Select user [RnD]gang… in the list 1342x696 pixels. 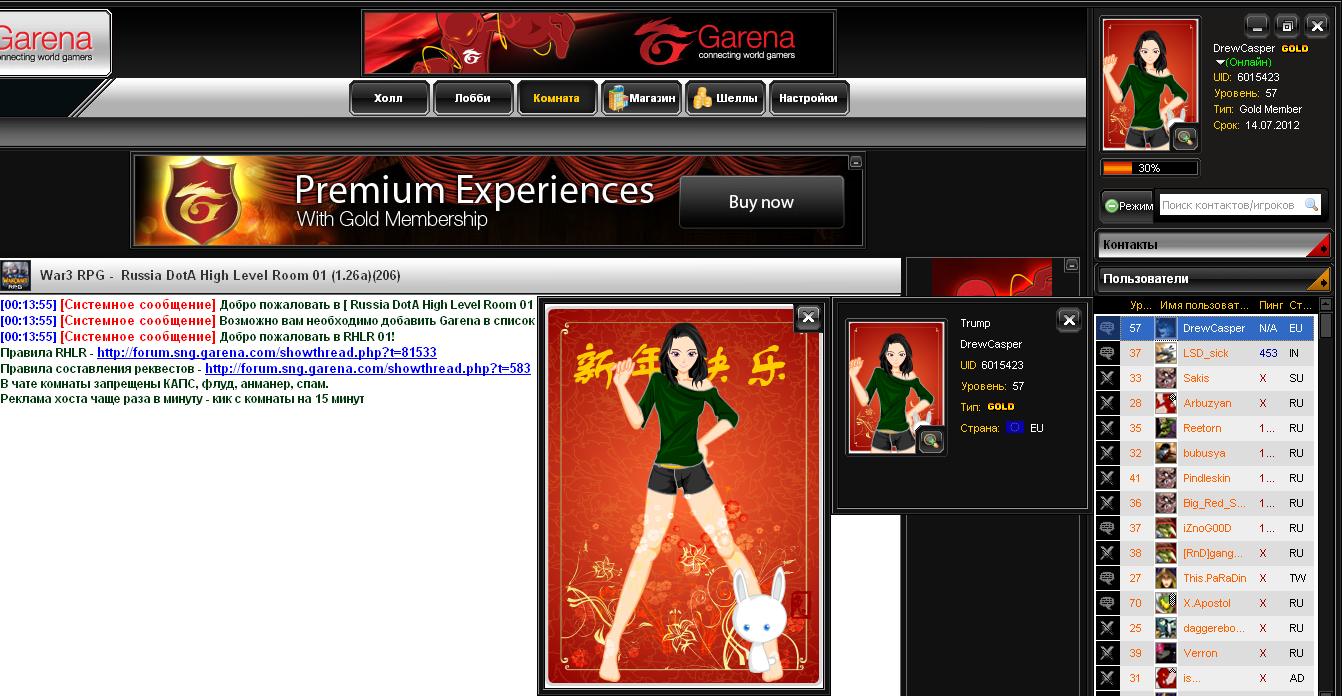1206,553
